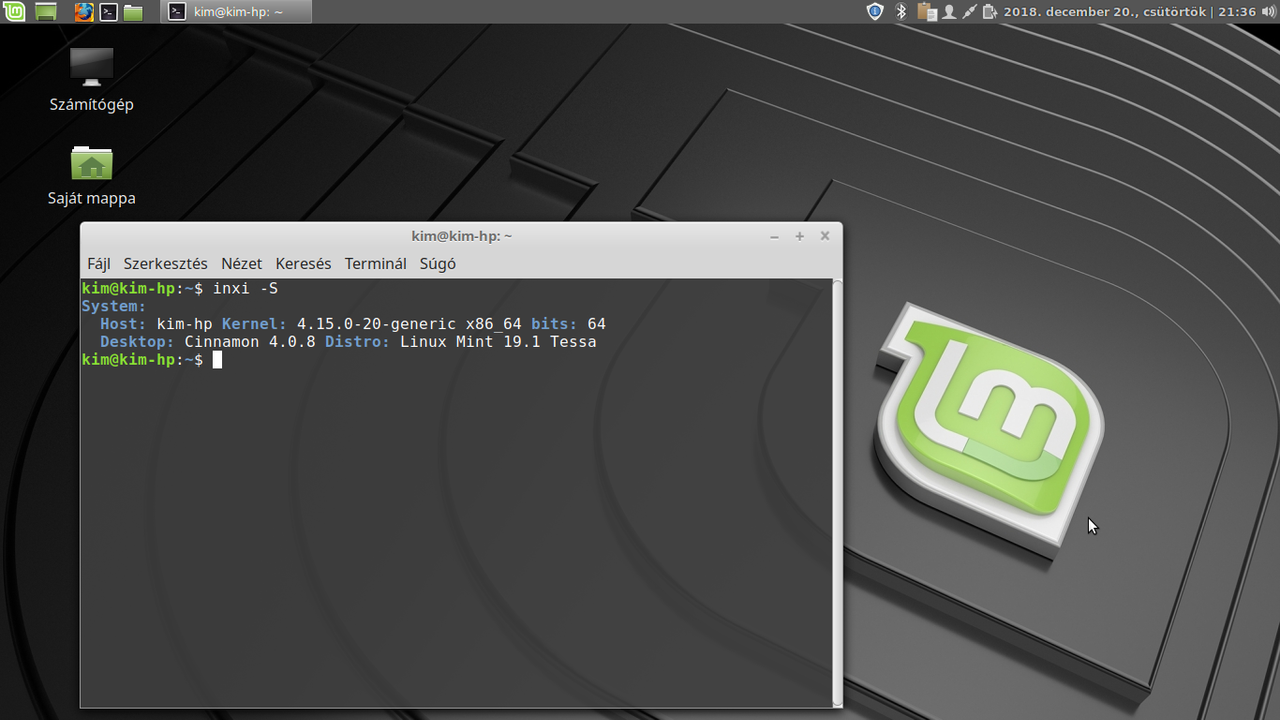The image size is (1280, 720).
Task: Close the terminal window
Action: 825,236
